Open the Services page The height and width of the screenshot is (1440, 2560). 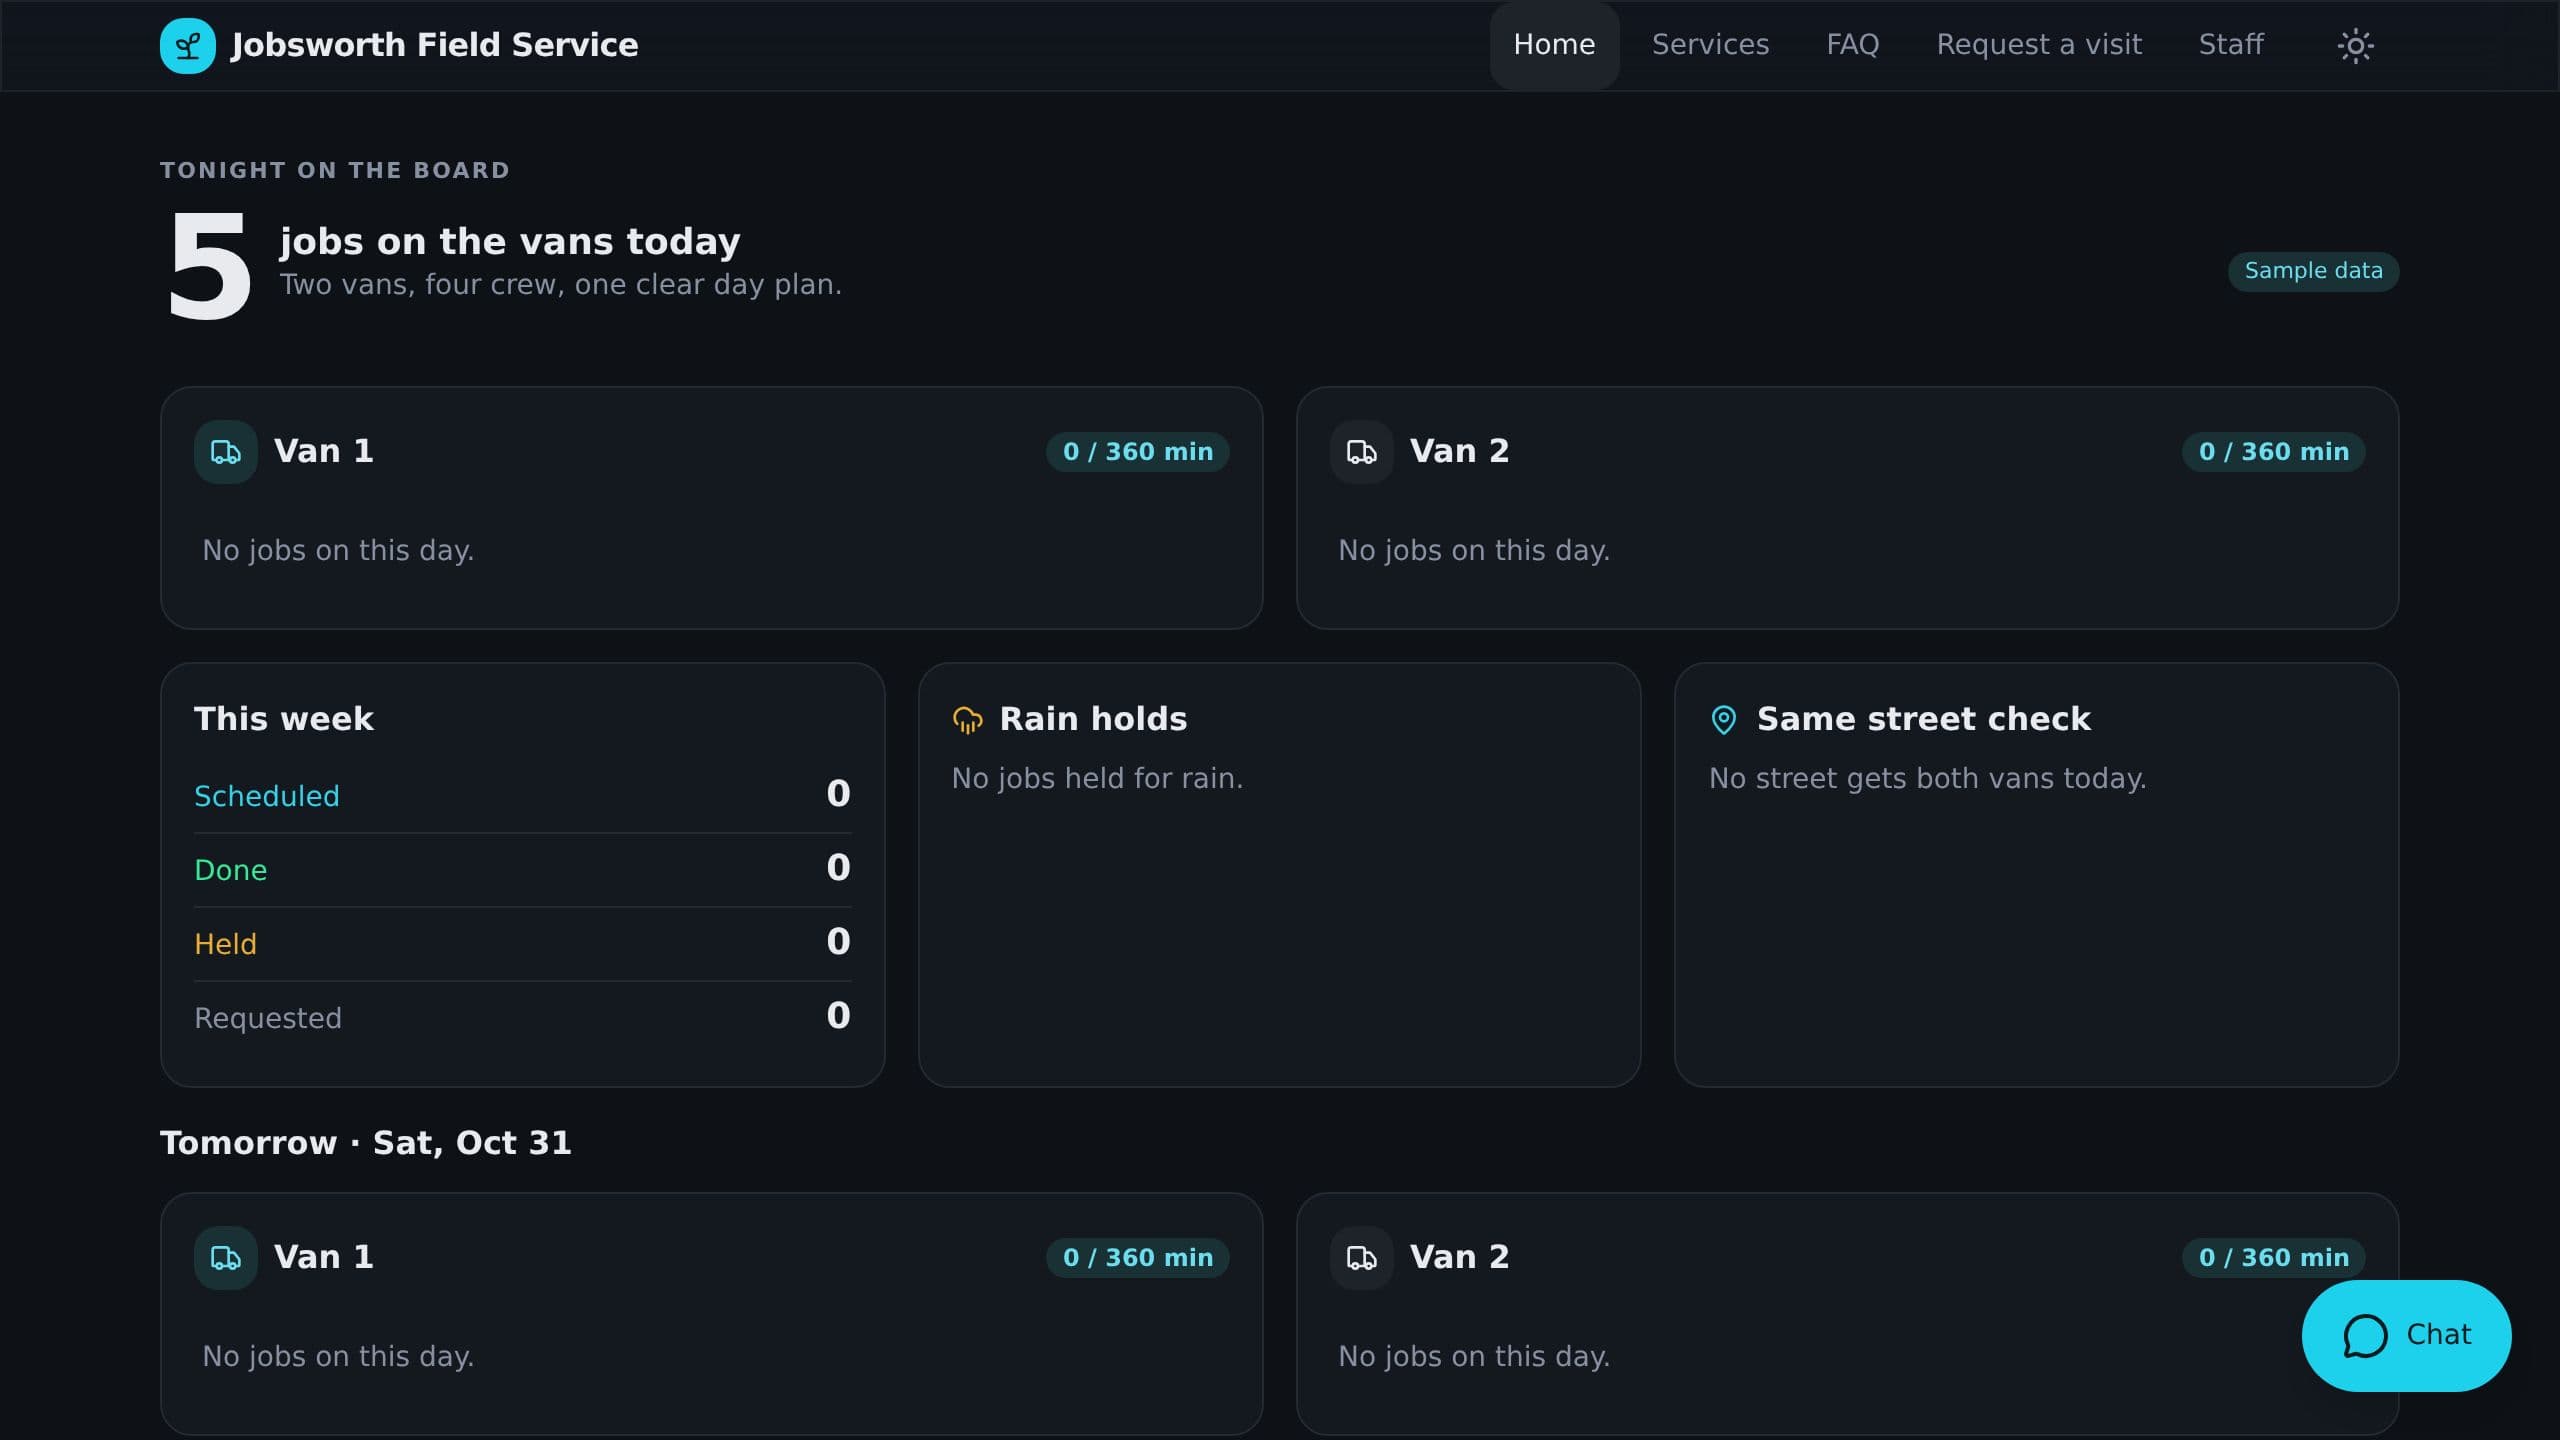1710,45
